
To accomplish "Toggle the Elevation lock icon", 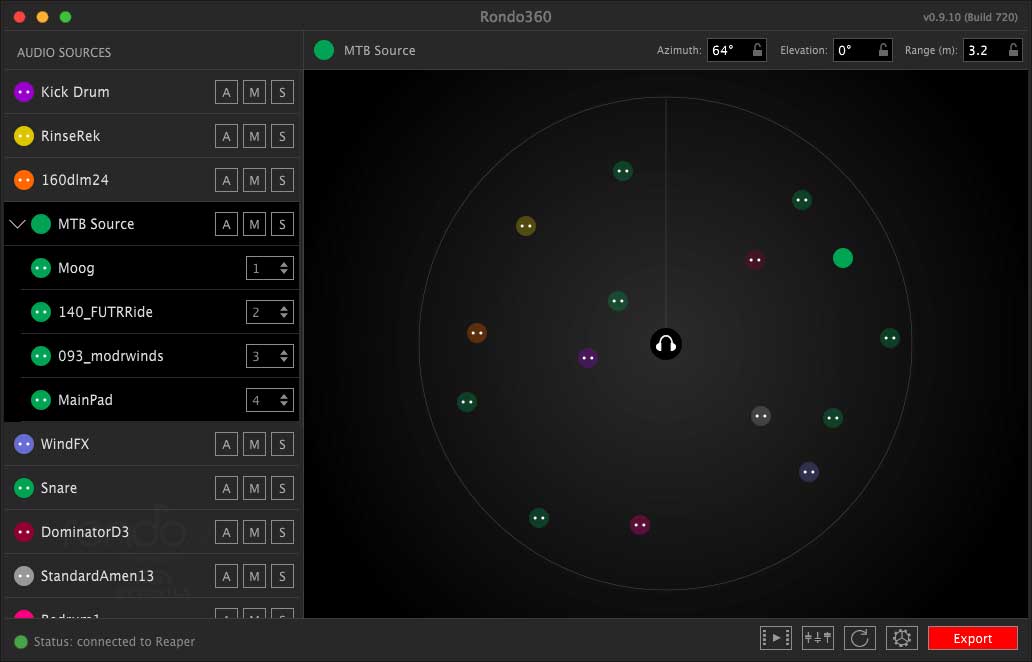I will 883,50.
